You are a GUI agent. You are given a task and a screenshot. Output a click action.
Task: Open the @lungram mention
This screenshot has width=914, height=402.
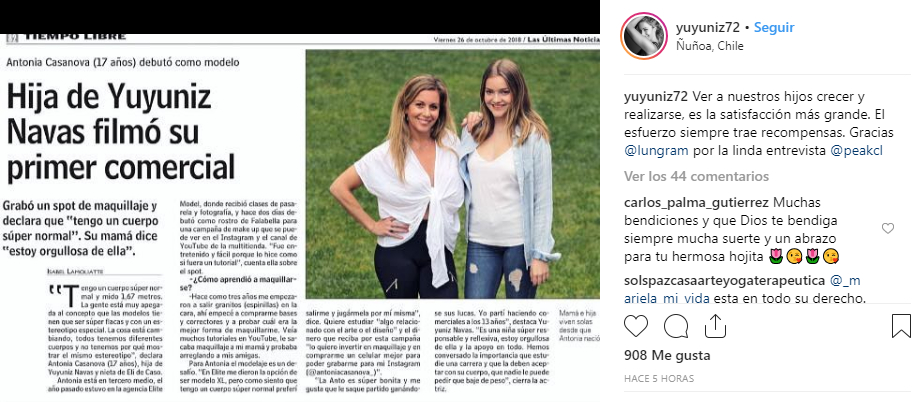point(657,150)
